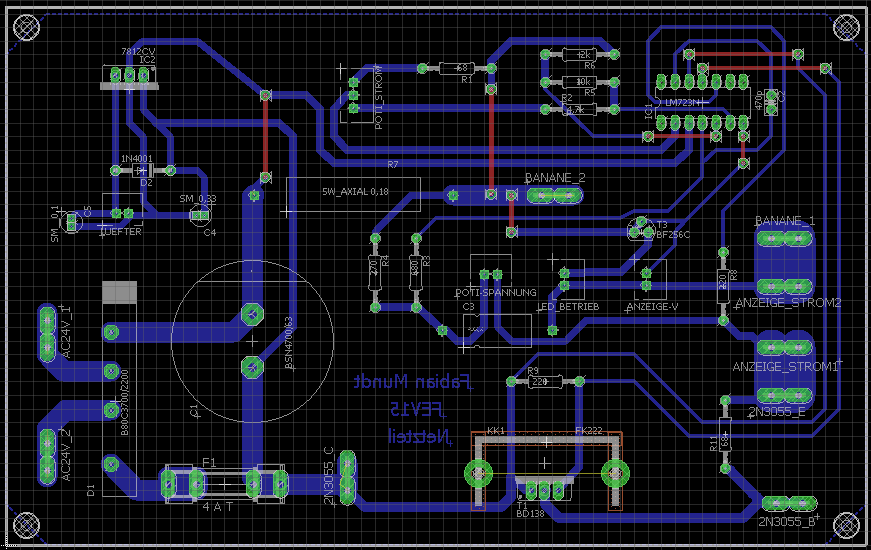
Task: Select the POTI-SPANNUNG label
Action: (495, 292)
